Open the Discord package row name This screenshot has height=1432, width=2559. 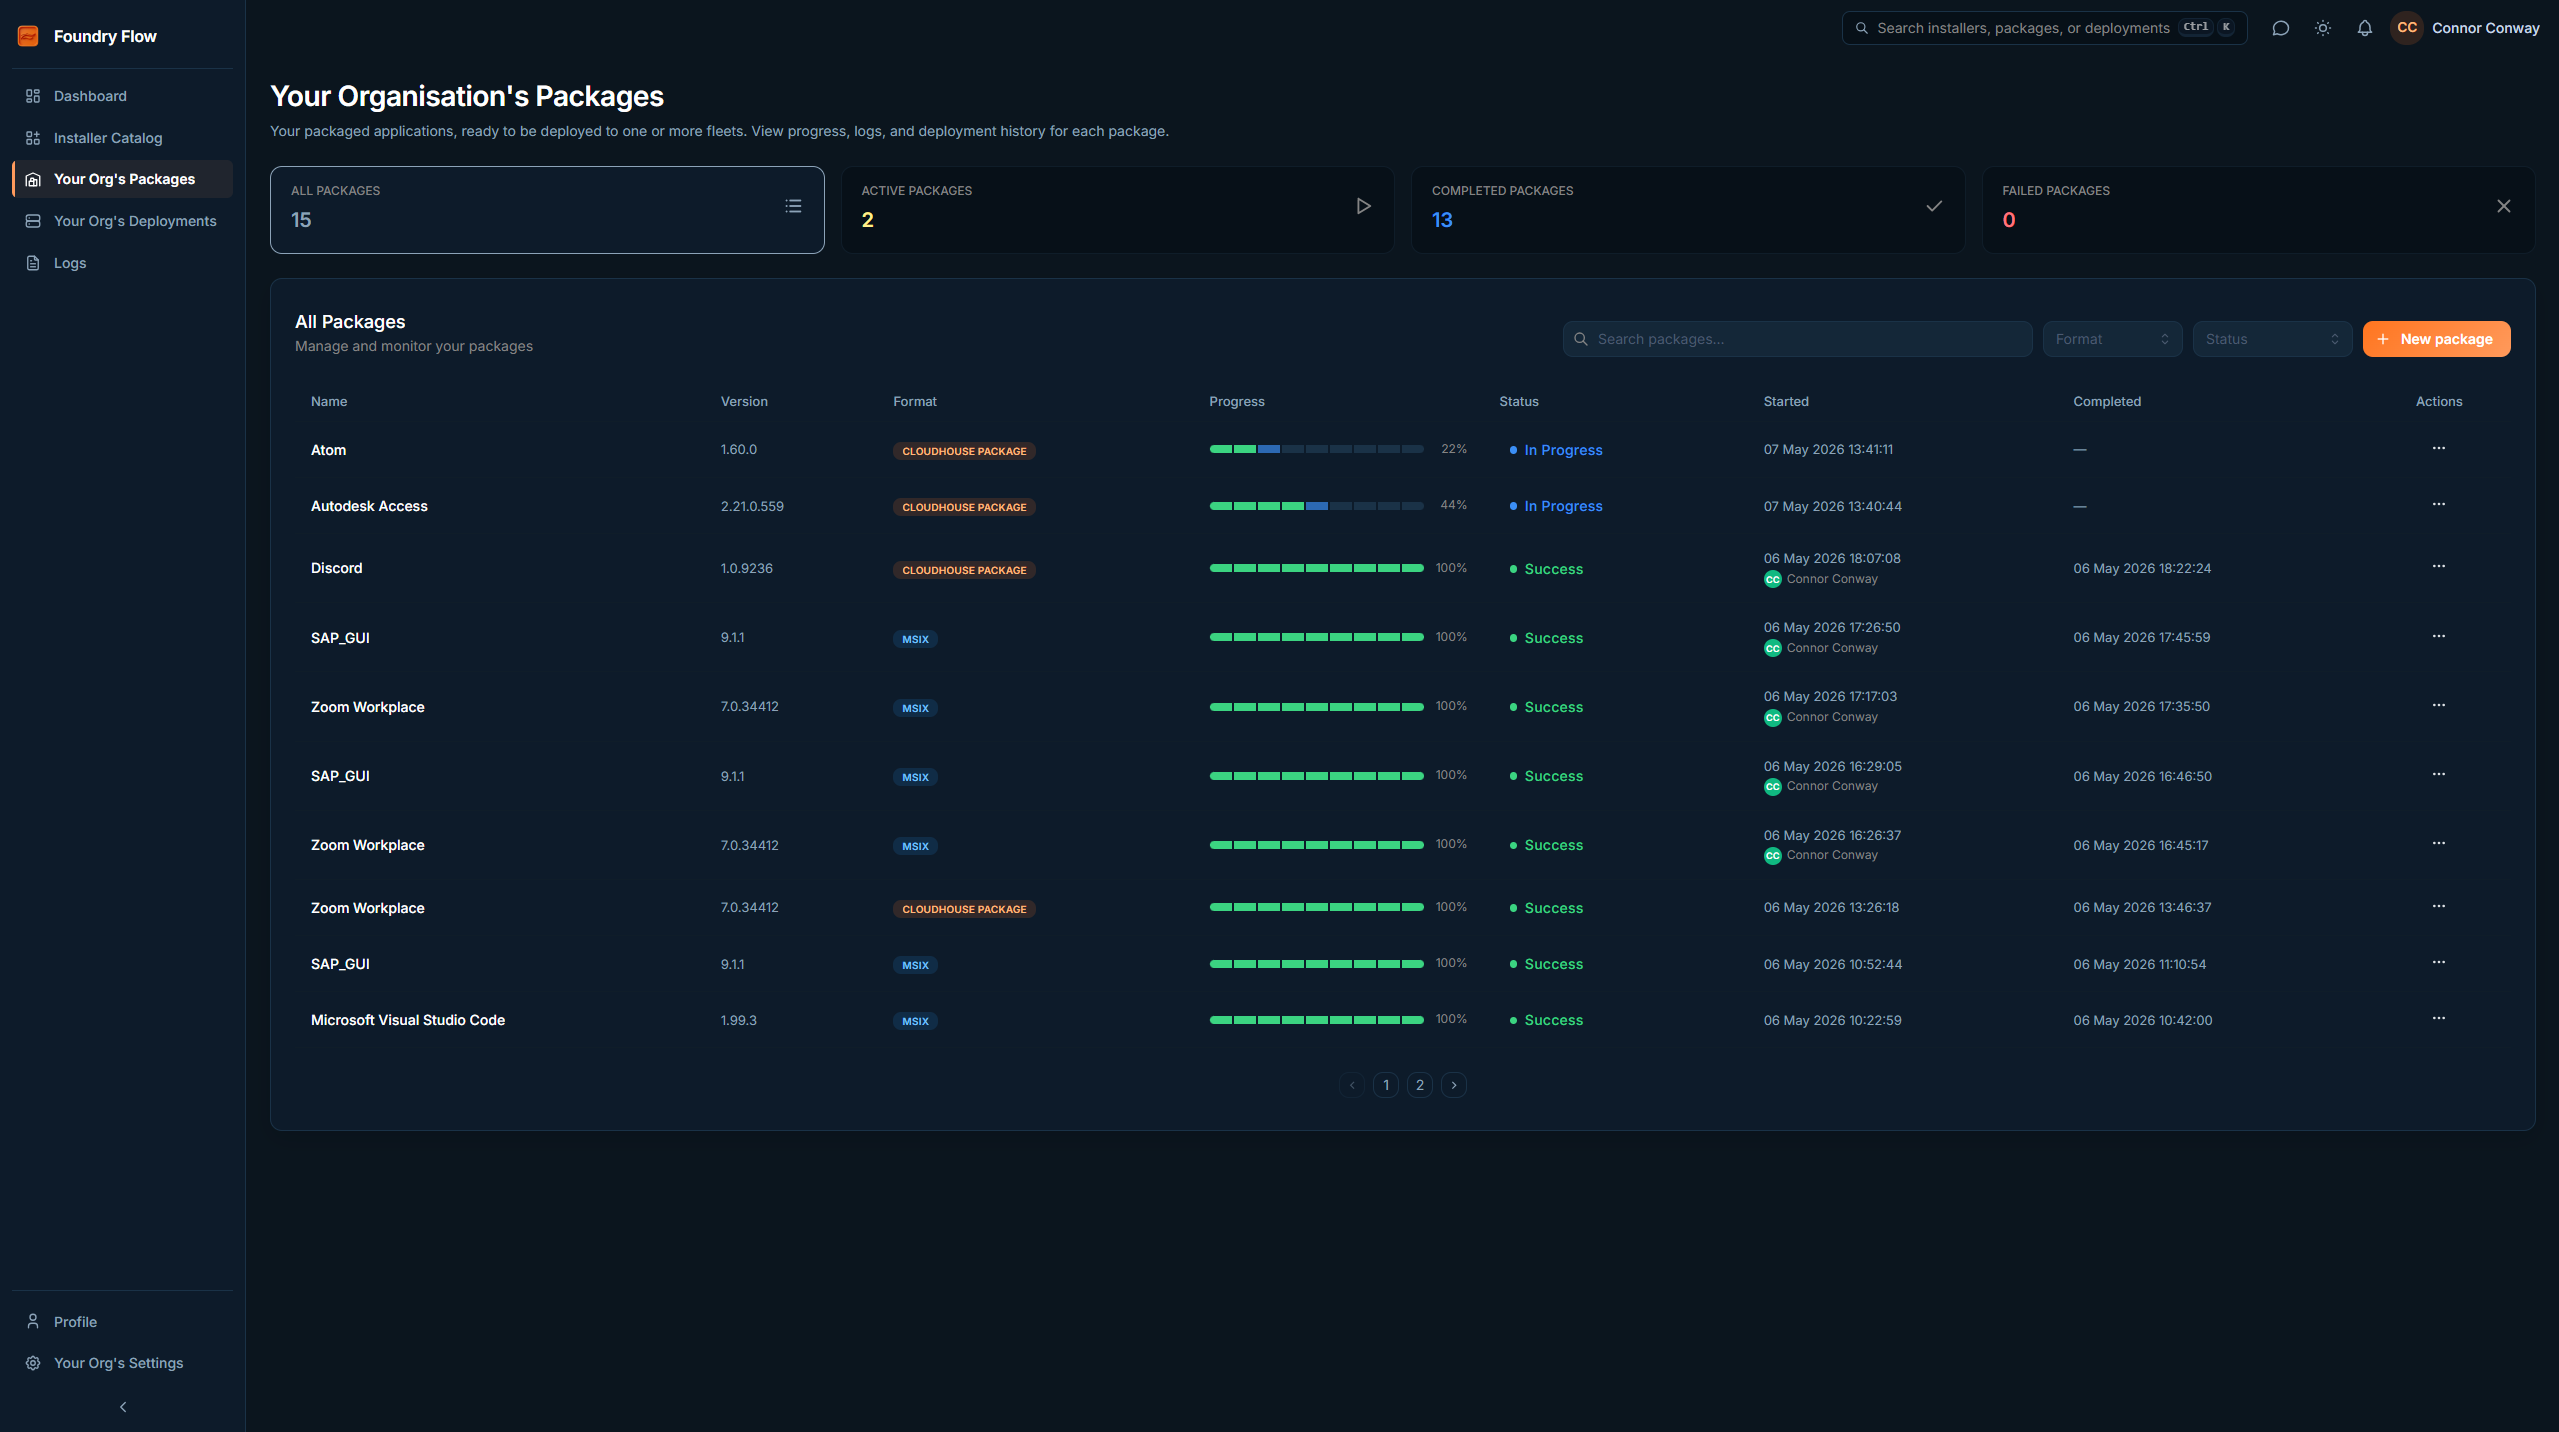pos(336,568)
